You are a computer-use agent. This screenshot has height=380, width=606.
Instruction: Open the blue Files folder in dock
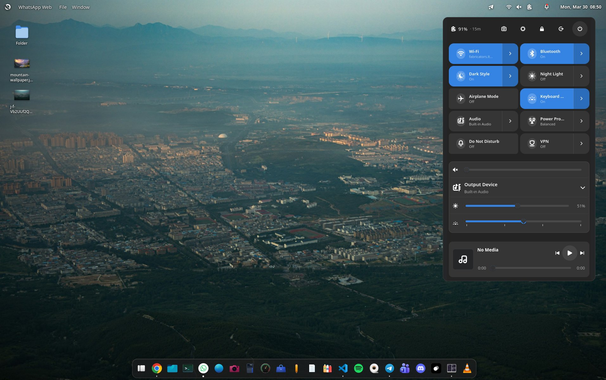(172, 368)
